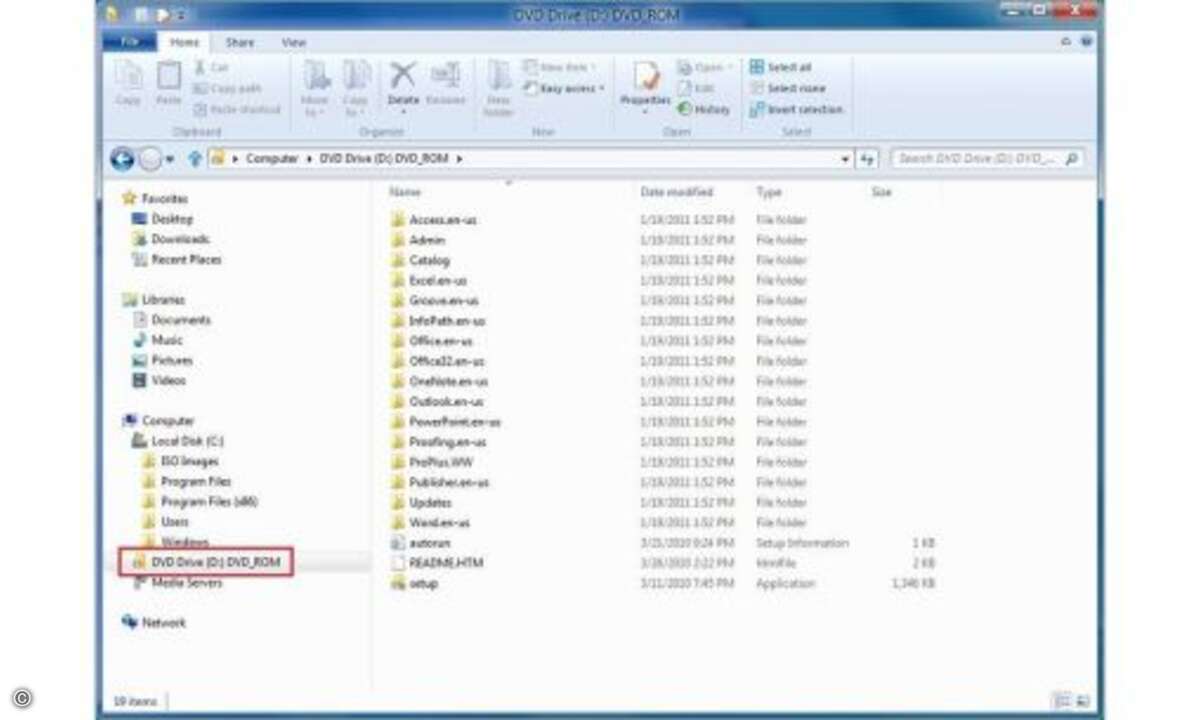
Task: Select the Admin folder
Action: coord(417,240)
